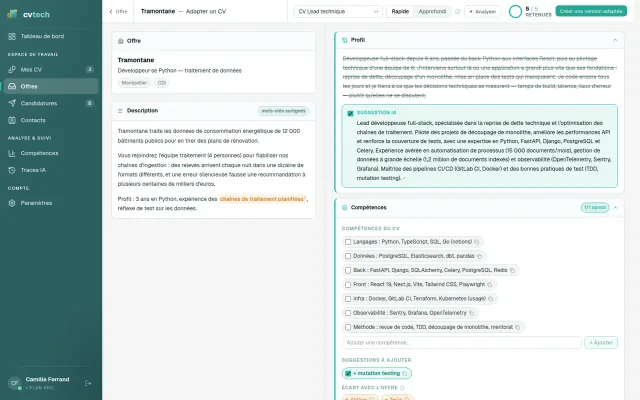Collapse the Compétences section chevron
This screenshot has height=400, width=640.
click(615, 208)
